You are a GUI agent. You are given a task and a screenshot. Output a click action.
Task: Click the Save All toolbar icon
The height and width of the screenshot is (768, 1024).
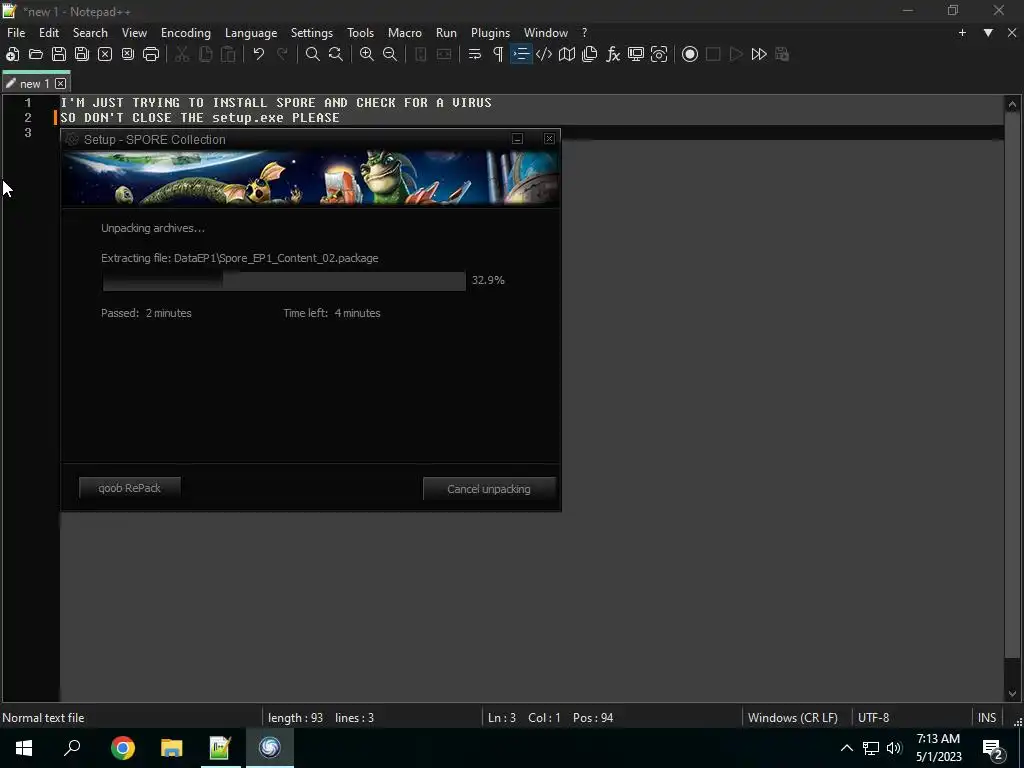[82, 54]
